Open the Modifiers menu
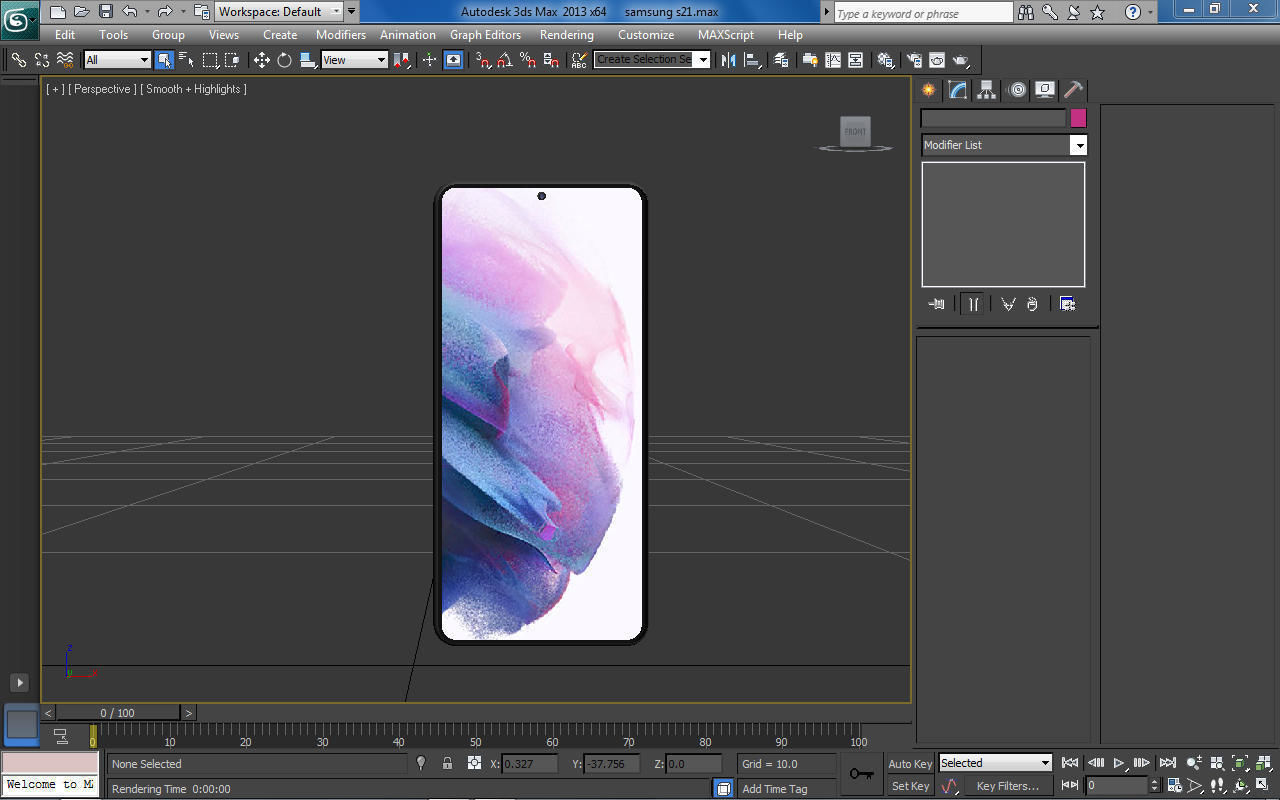The height and width of the screenshot is (800, 1280). (341, 34)
